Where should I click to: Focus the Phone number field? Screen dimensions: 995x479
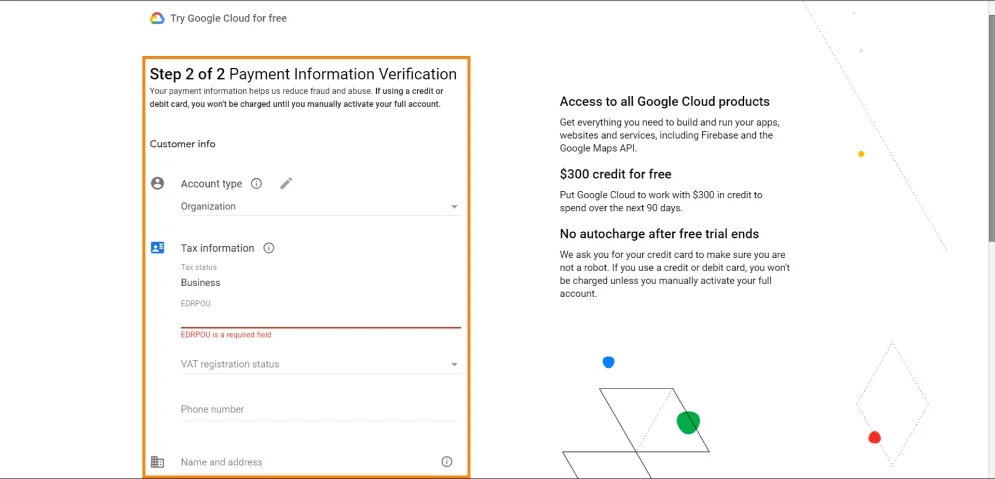click(320, 409)
